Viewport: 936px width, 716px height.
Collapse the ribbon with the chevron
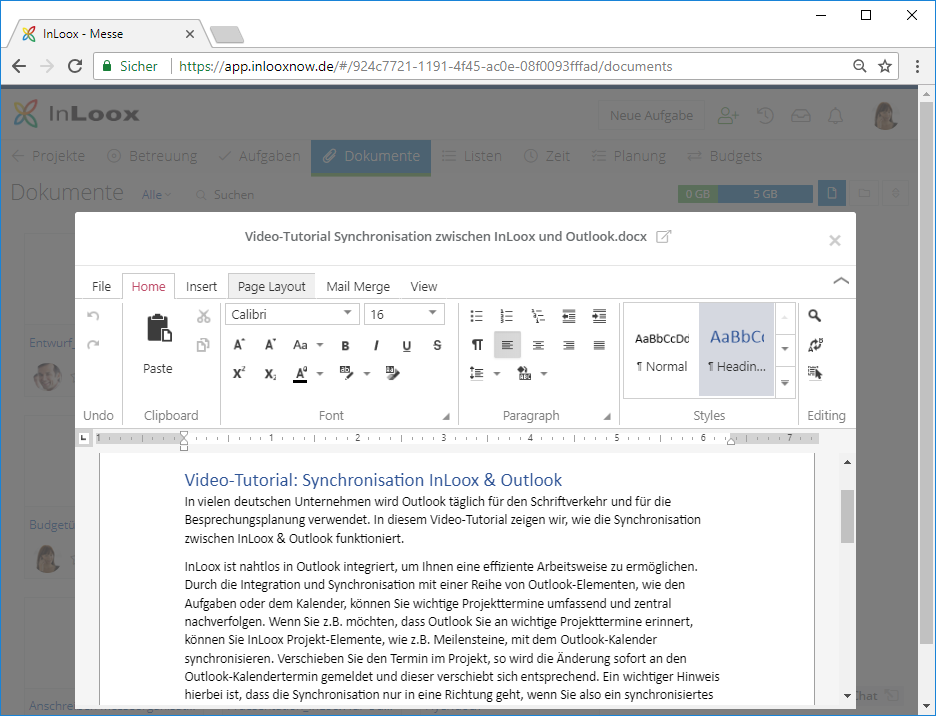pyautogui.click(x=840, y=281)
